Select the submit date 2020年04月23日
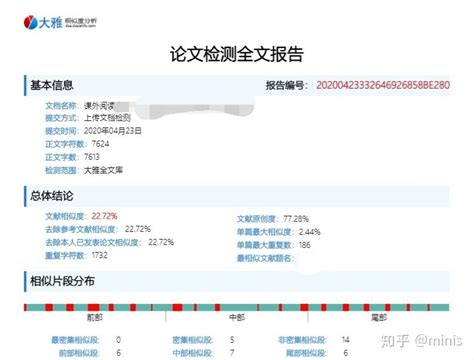474x360 pixels. (113, 131)
